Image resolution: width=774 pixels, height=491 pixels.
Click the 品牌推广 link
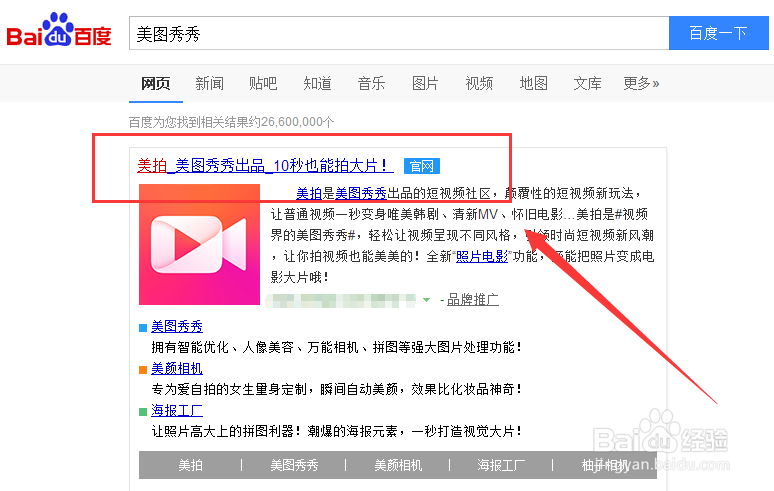coord(472,300)
